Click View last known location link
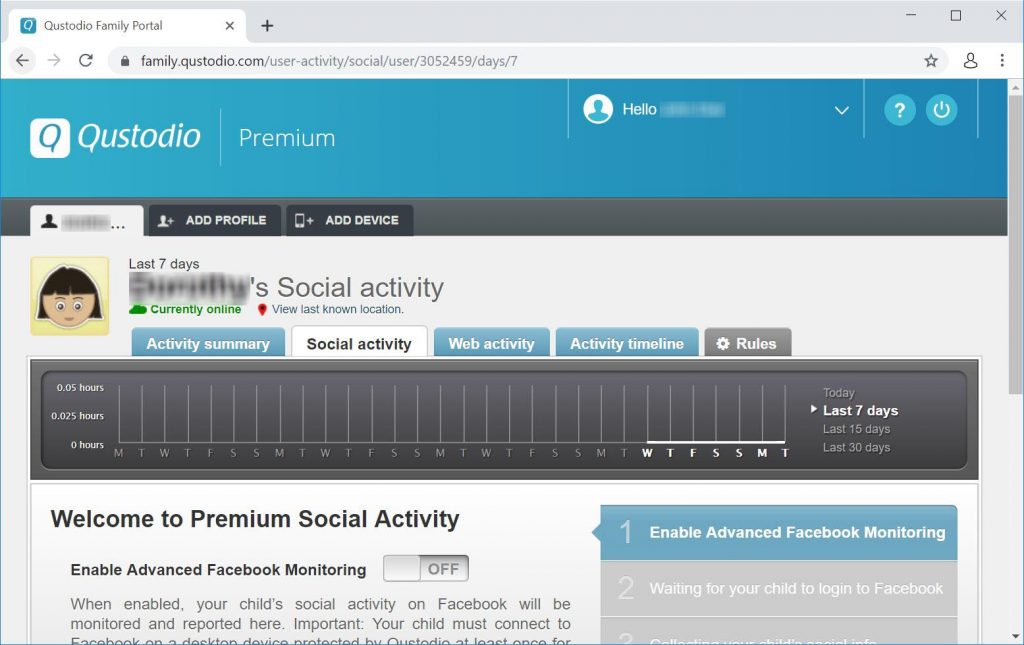The height and width of the screenshot is (645, 1024). 338,309
